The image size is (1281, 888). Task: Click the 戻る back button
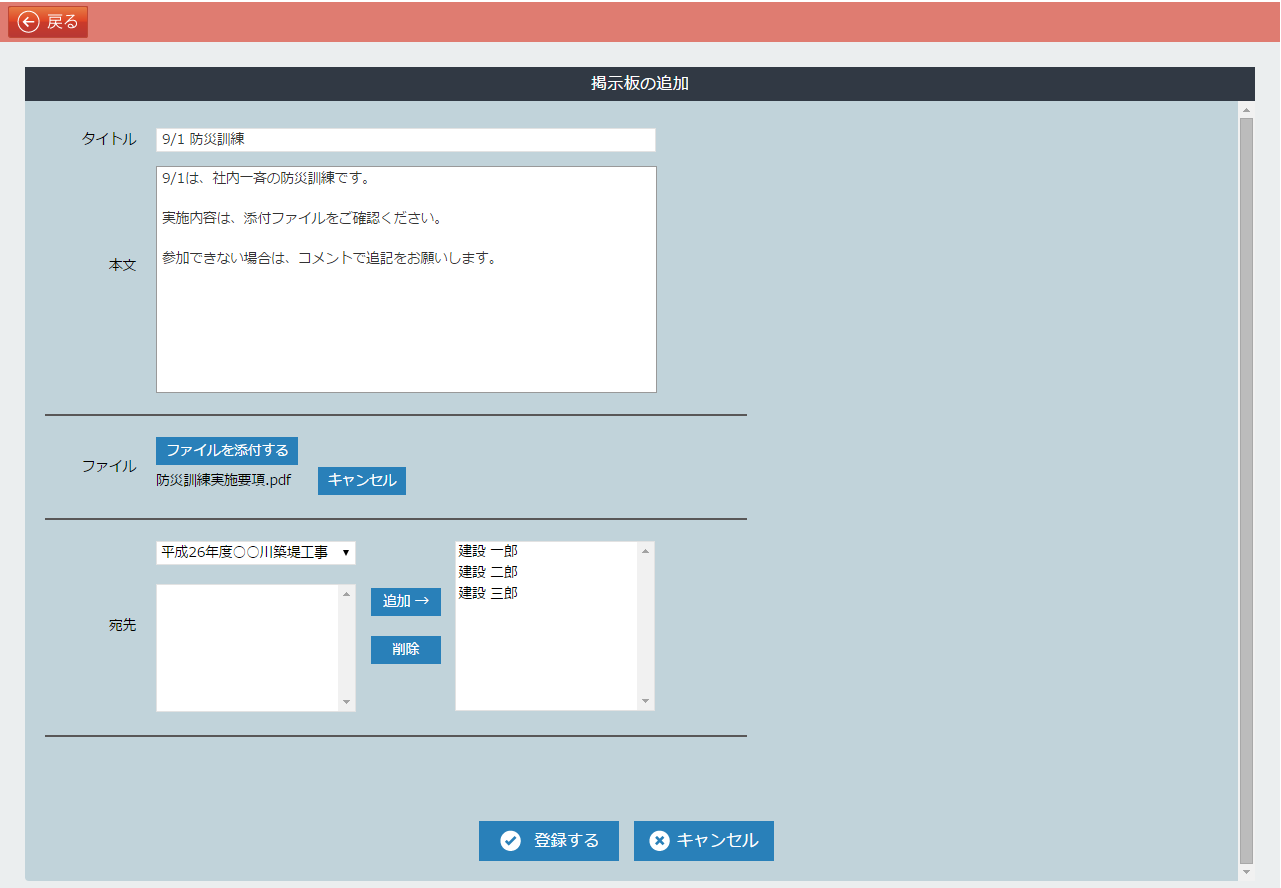pyautogui.click(x=48, y=21)
